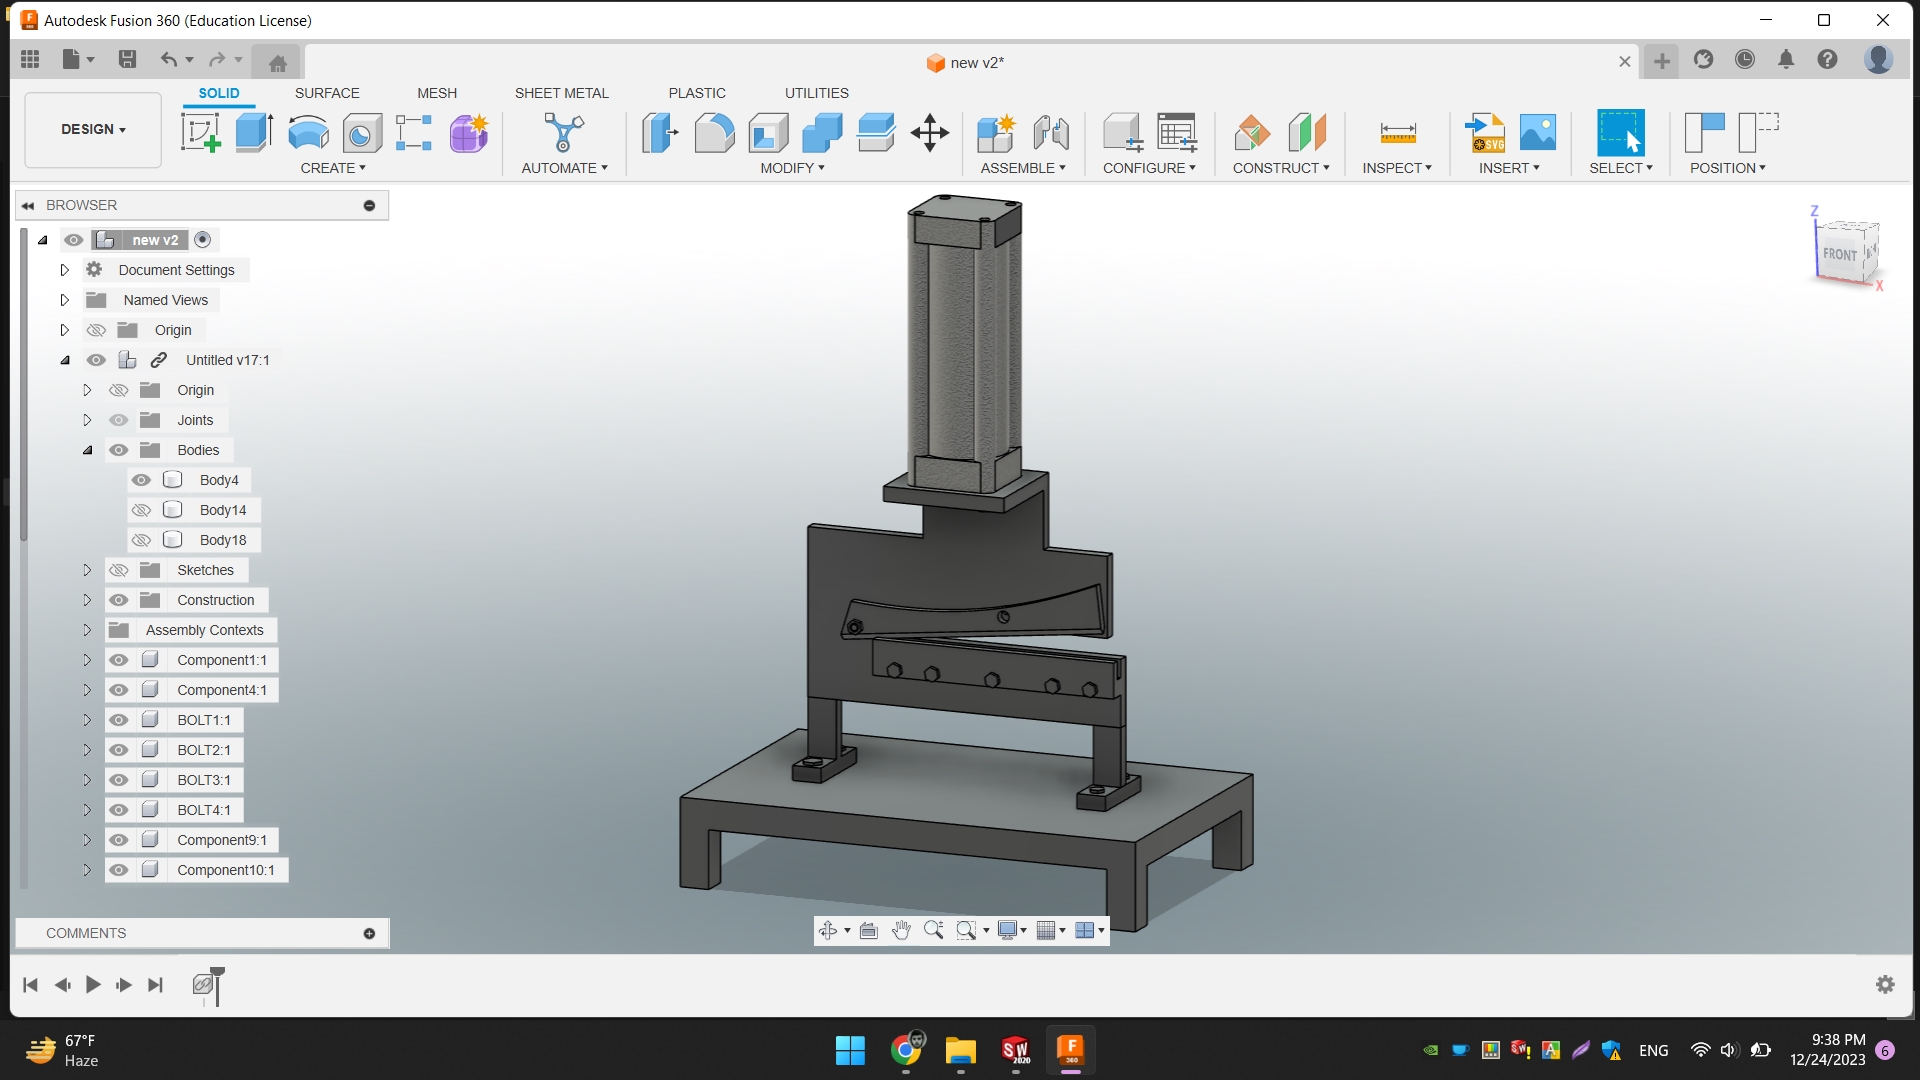Choose the Midplane construct icon
Image resolution: width=1920 pixels, height=1080 pixels.
pyautogui.click(x=1307, y=132)
